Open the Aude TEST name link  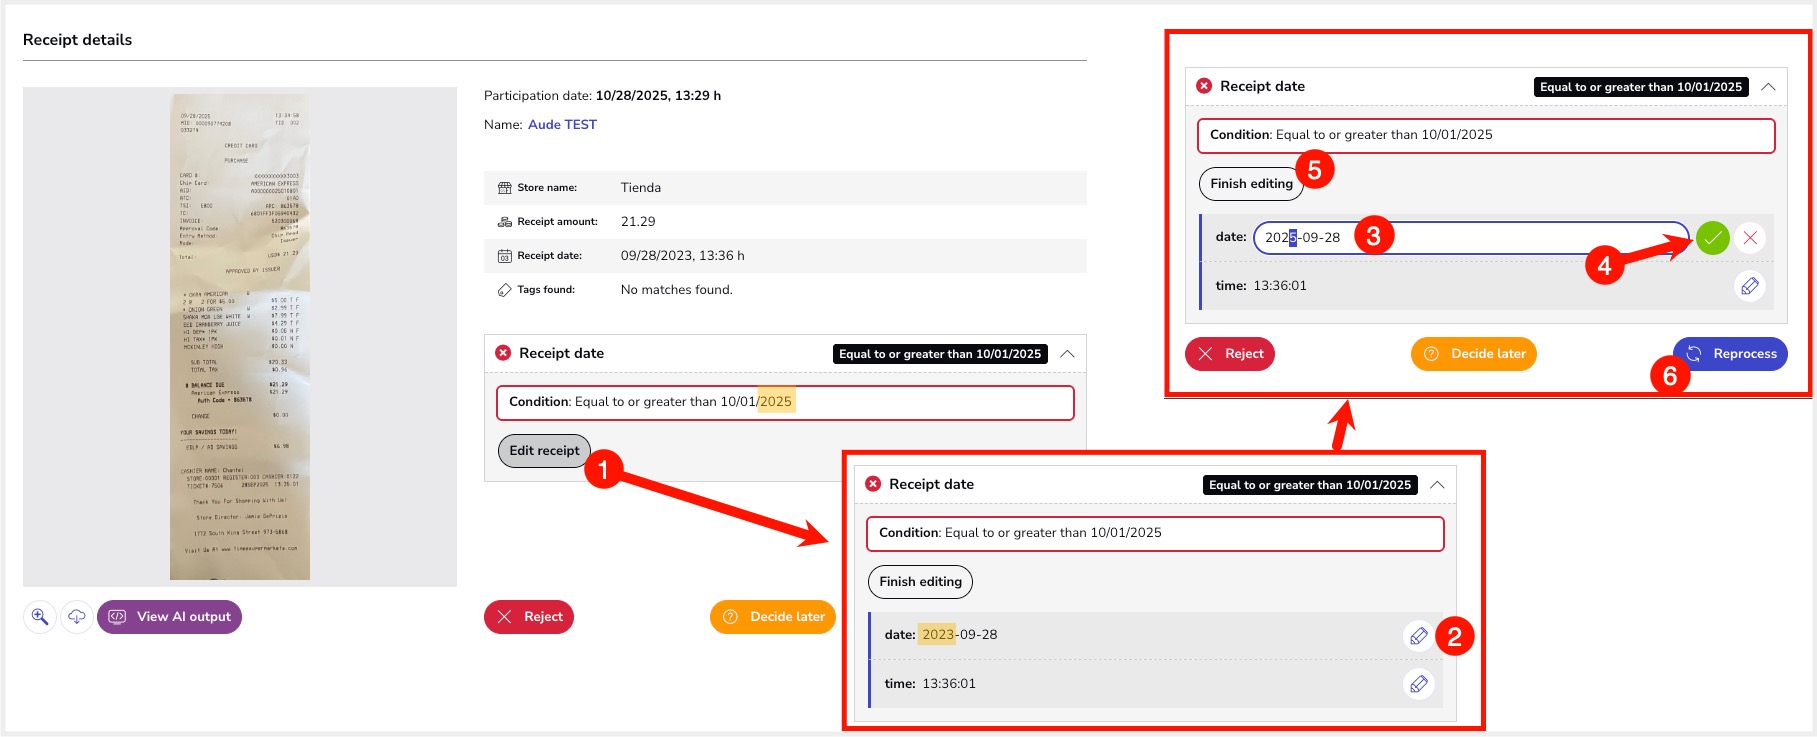click(562, 125)
